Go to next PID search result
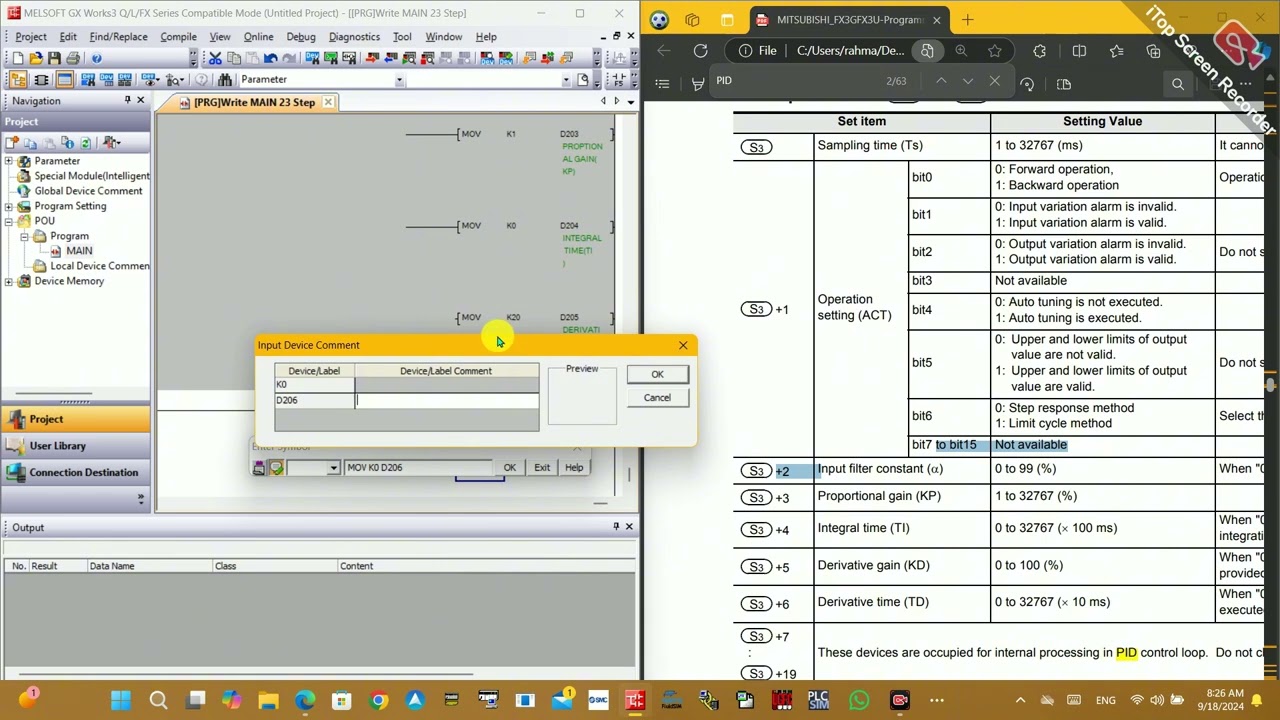This screenshot has width=1280, height=720. (x=968, y=81)
